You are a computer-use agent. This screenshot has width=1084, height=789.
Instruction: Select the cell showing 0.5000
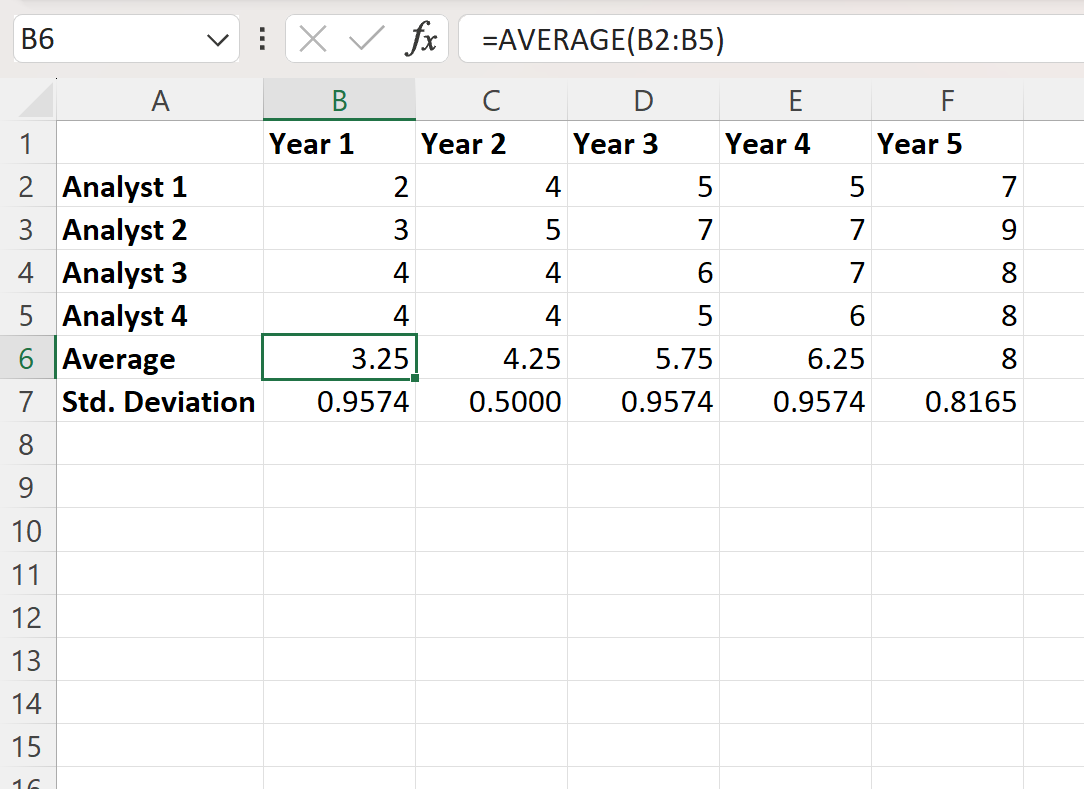coord(492,402)
